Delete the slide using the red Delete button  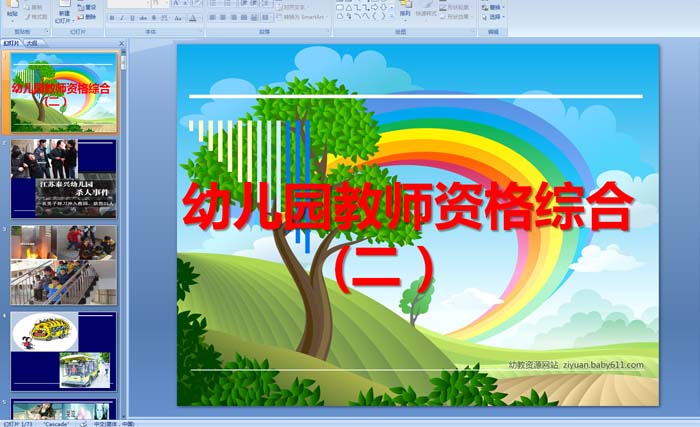[87, 17]
